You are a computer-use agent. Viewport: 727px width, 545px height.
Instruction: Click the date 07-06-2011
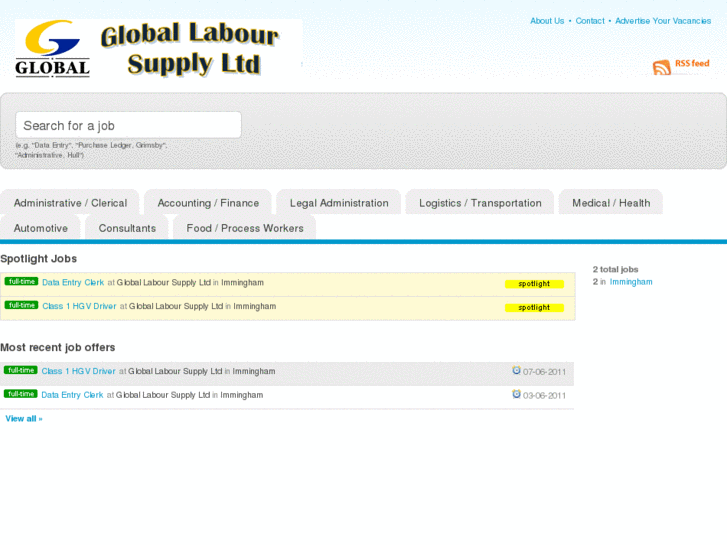544,372
